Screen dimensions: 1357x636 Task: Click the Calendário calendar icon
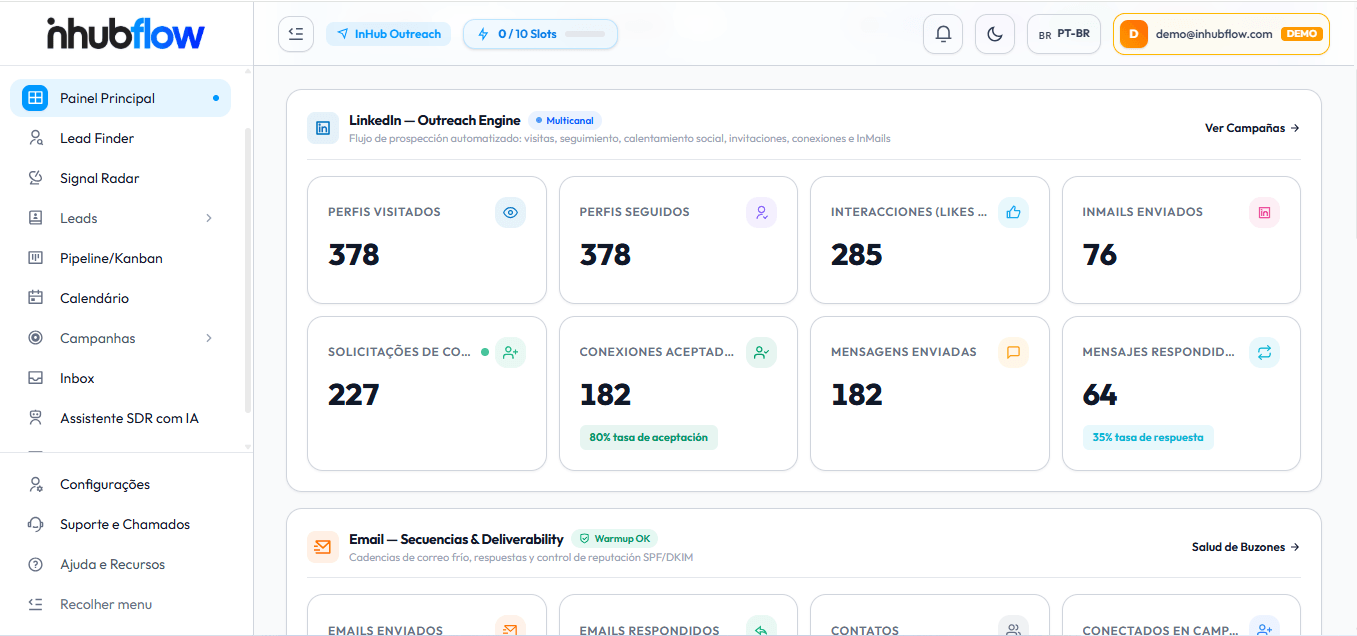click(36, 298)
